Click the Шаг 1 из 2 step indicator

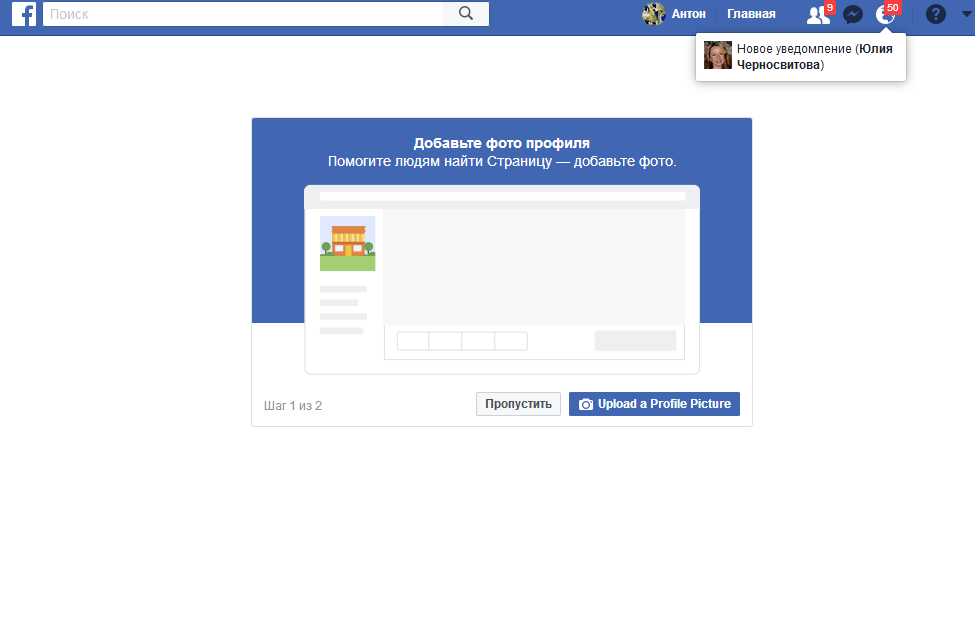[x=293, y=406]
